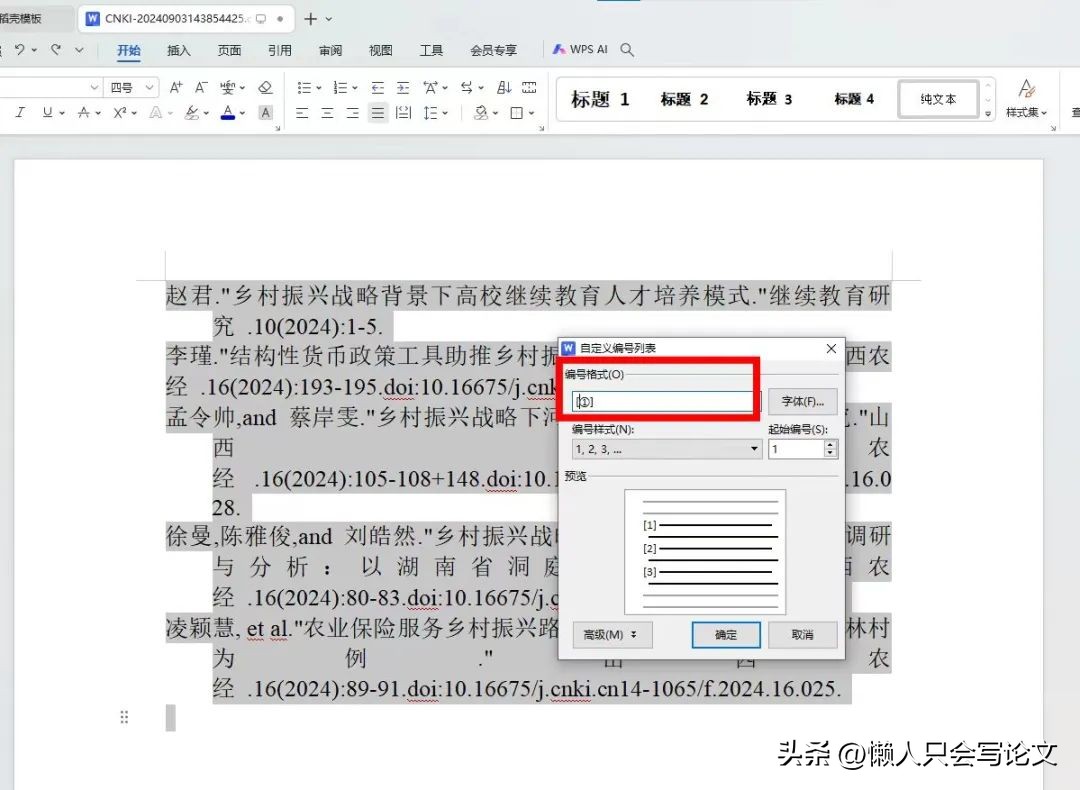Image resolution: width=1080 pixels, height=790 pixels.
Task: Open the 引用 ribbon tab
Action: tap(280, 50)
